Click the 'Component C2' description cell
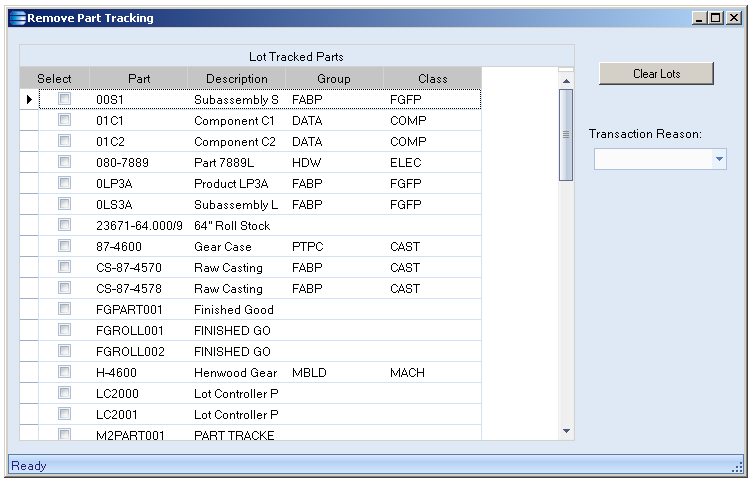The image size is (753, 482). point(237,142)
